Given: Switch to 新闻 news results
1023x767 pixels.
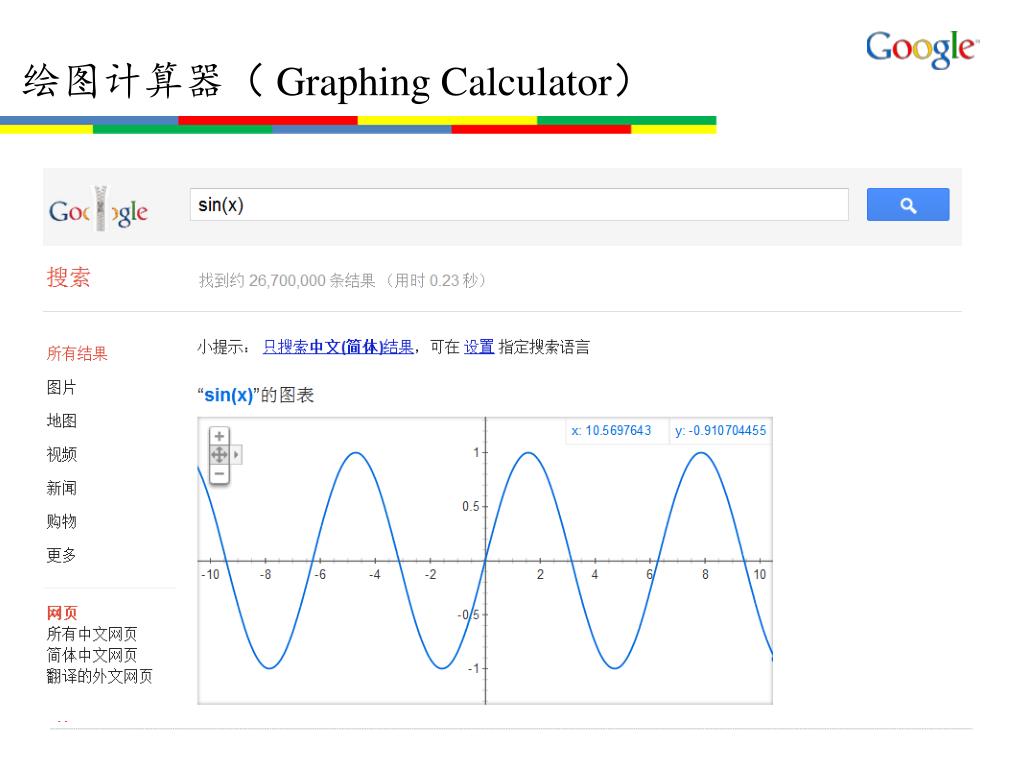Looking at the screenshot, I should point(61,488).
